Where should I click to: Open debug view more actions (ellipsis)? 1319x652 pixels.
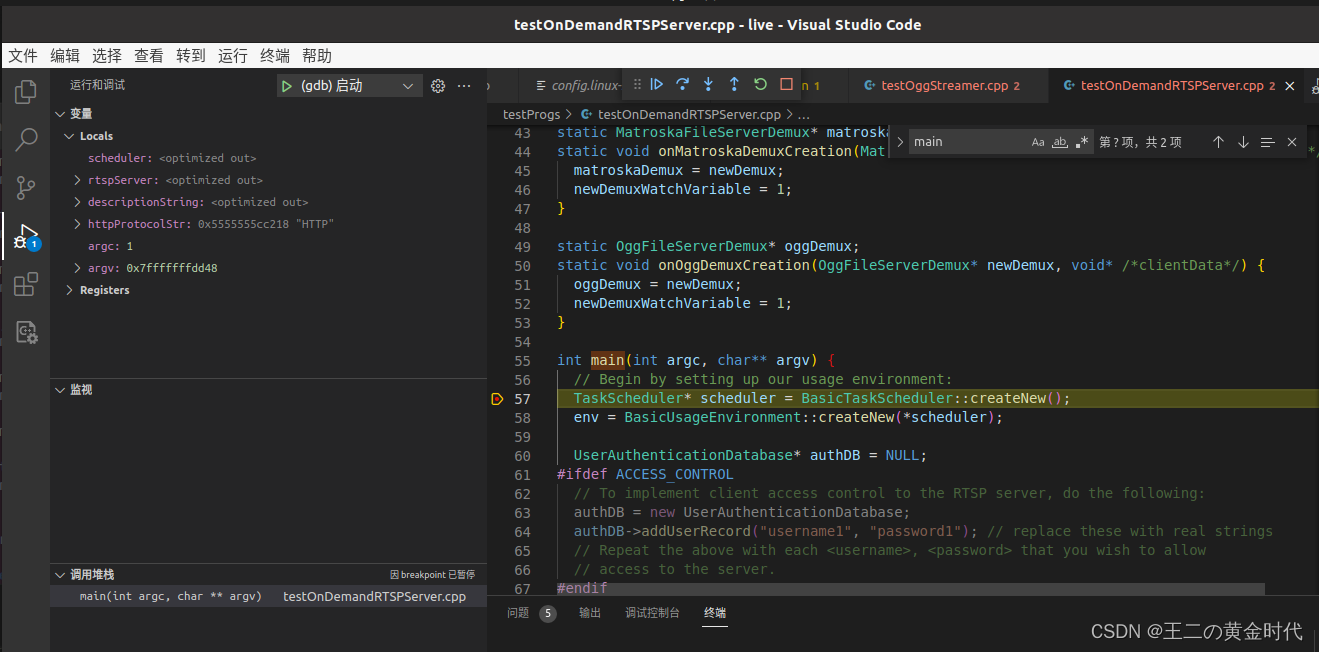click(464, 86)
